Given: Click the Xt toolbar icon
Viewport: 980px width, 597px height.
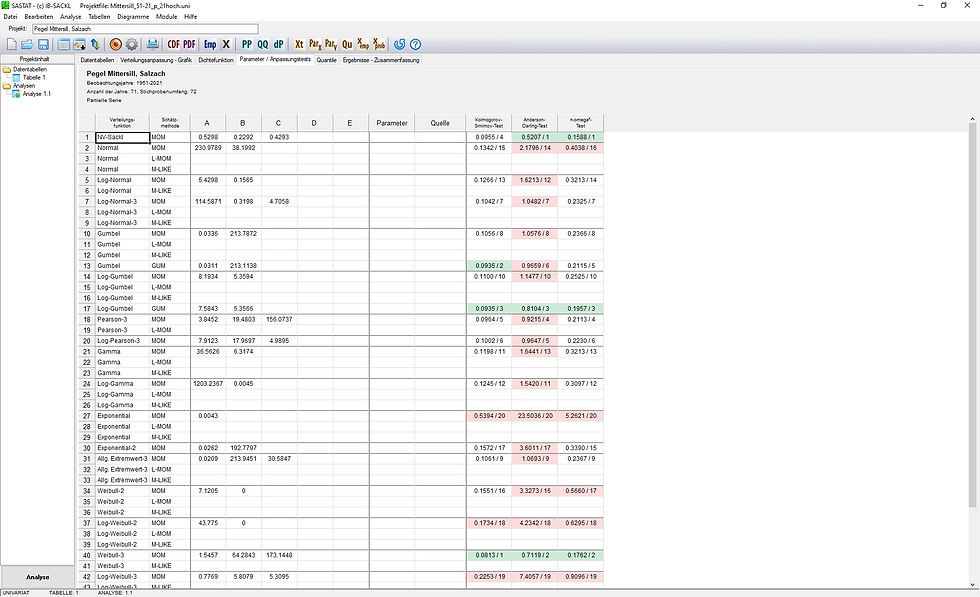Looking at the screenshot, I should point(299,44).
